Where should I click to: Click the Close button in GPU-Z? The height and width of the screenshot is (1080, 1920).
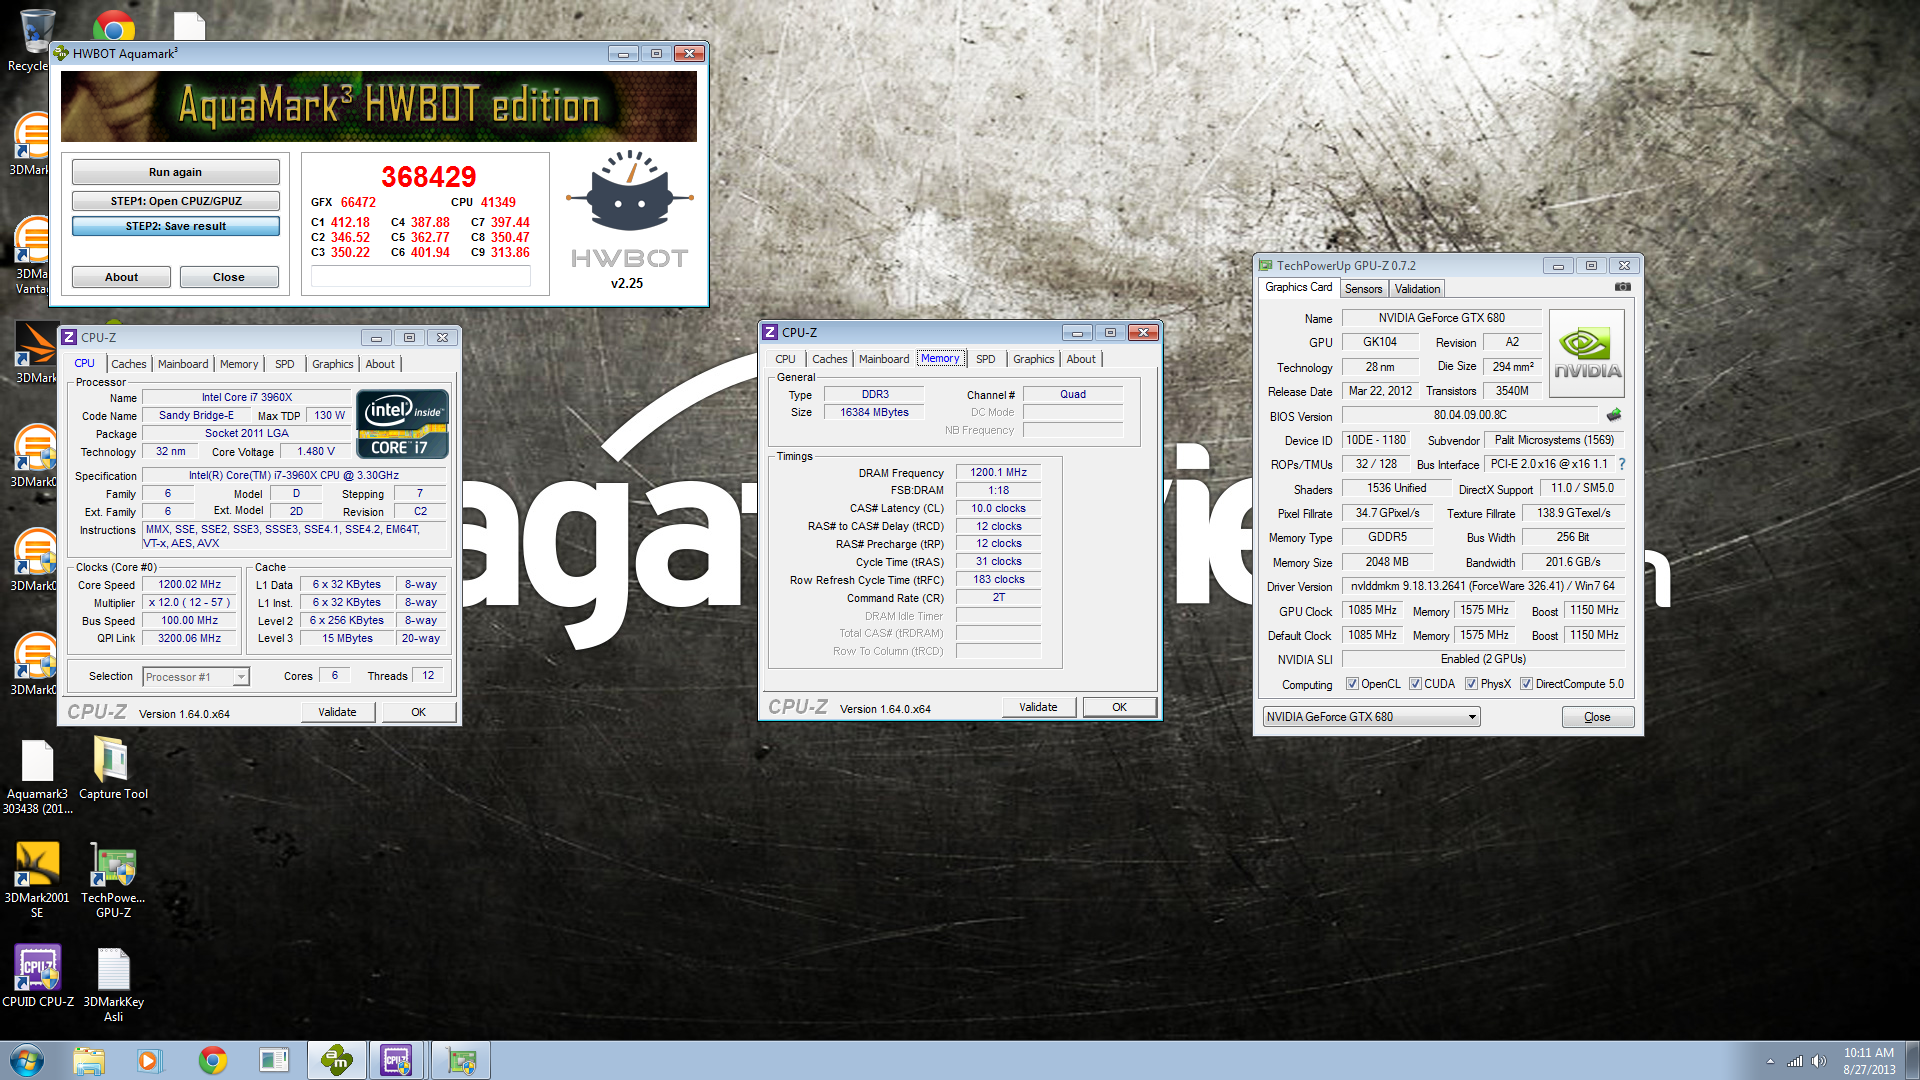1597,717
